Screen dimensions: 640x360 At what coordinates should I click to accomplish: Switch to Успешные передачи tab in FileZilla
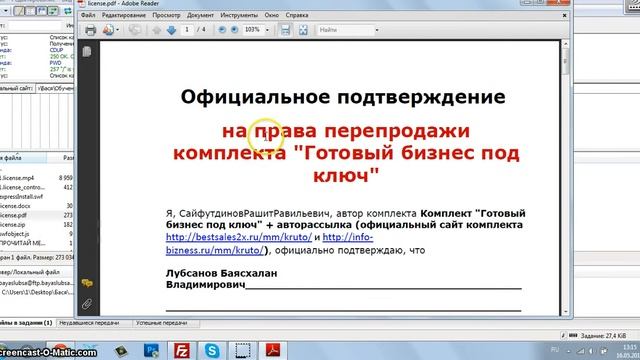click(162, 323)
